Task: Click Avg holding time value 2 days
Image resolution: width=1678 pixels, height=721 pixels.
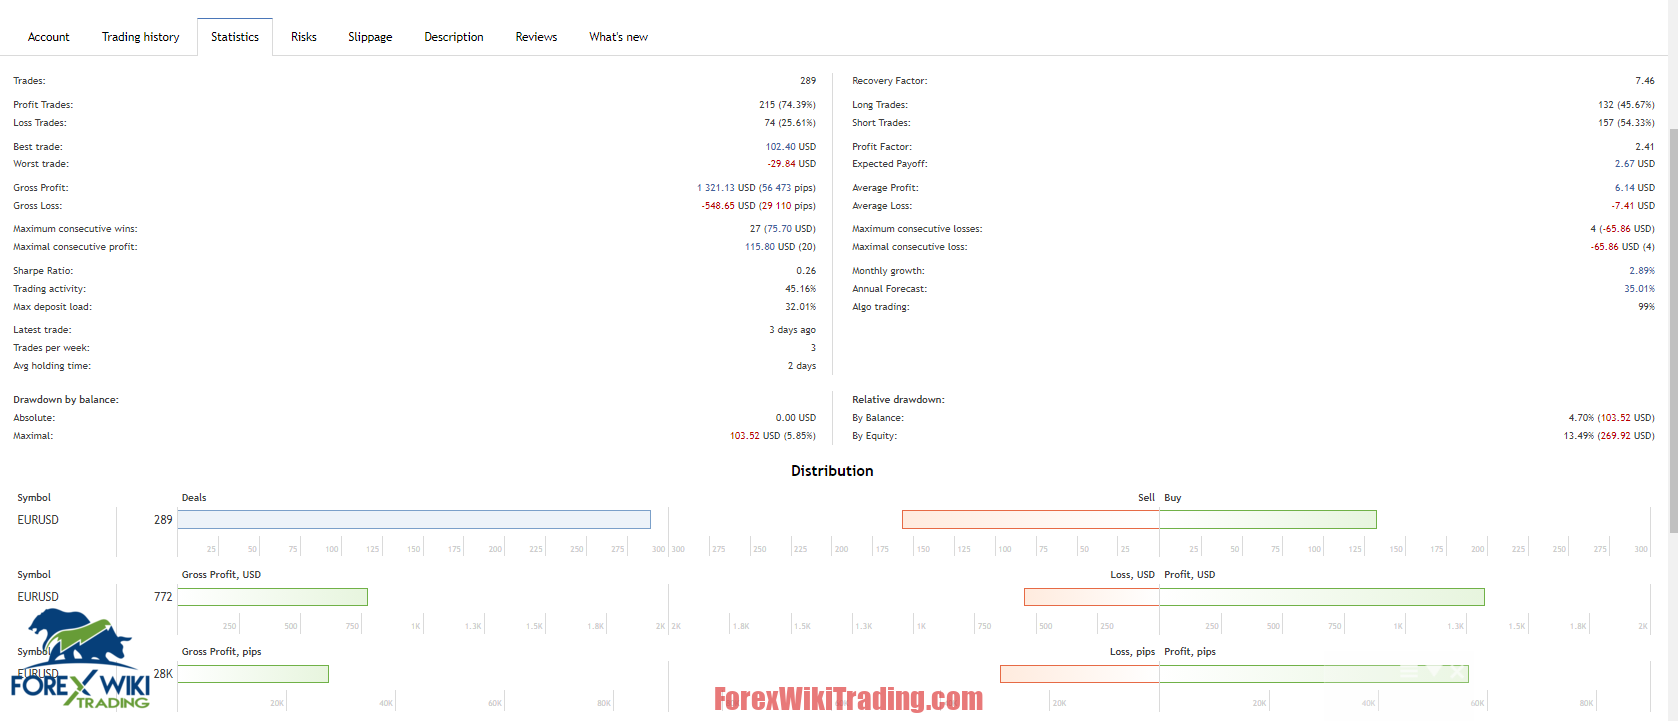Action: click(802, 366)
